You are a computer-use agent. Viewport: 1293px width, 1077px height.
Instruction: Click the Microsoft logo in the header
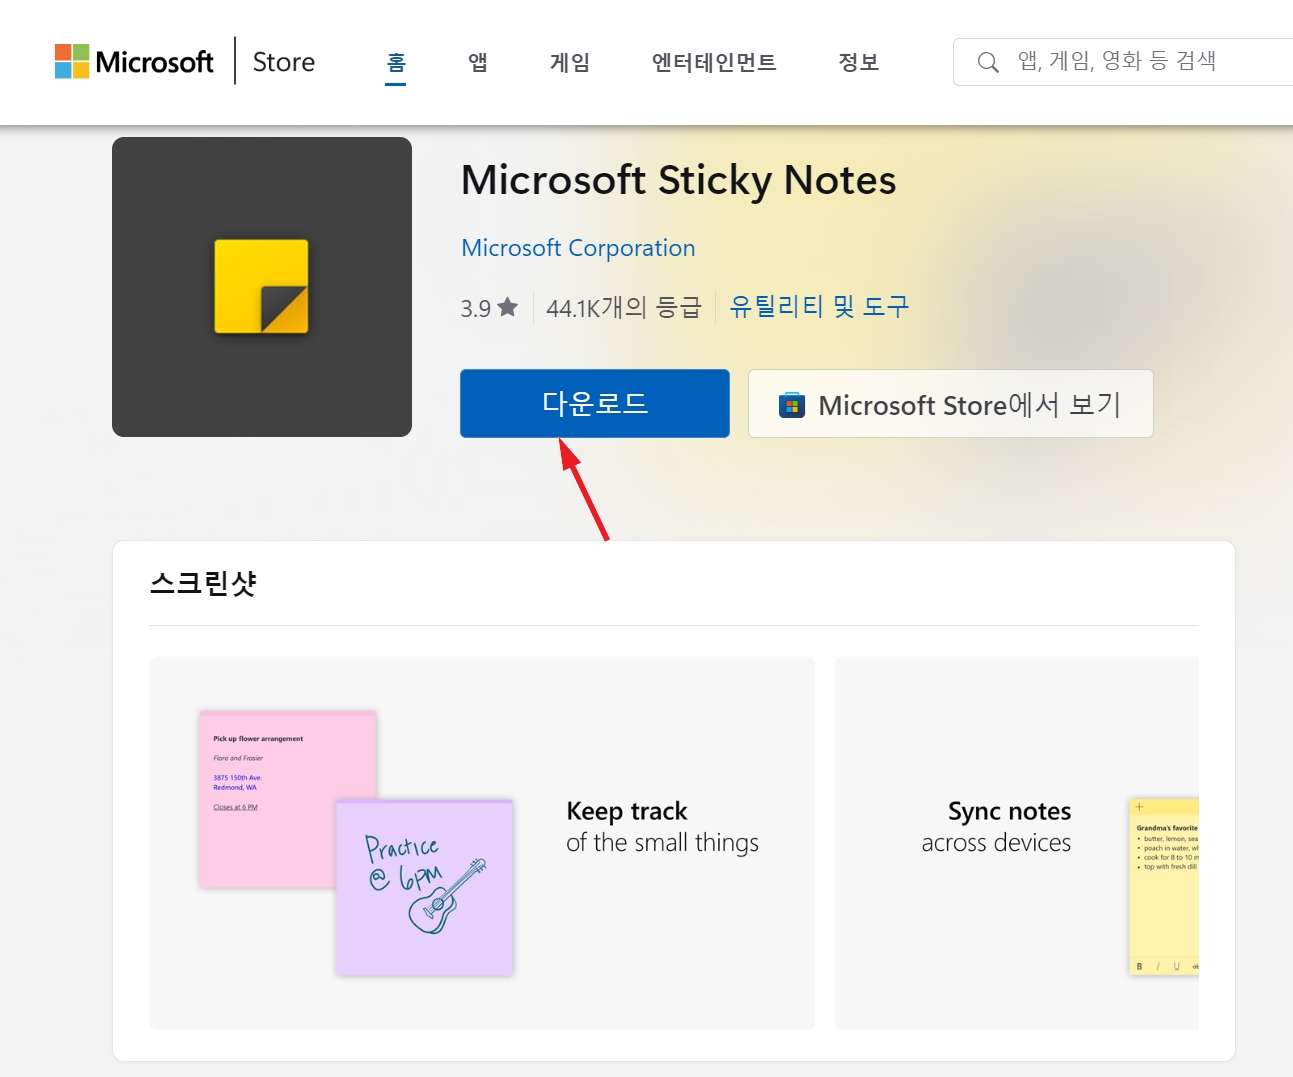(134, 62)
